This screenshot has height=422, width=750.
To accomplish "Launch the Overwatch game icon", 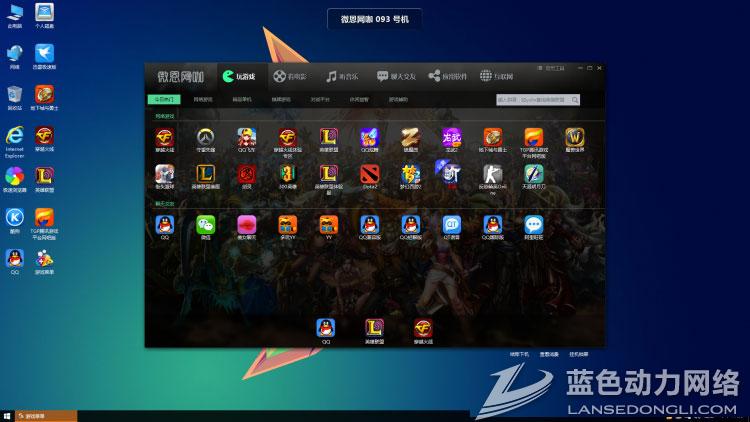I will [204, 137].
